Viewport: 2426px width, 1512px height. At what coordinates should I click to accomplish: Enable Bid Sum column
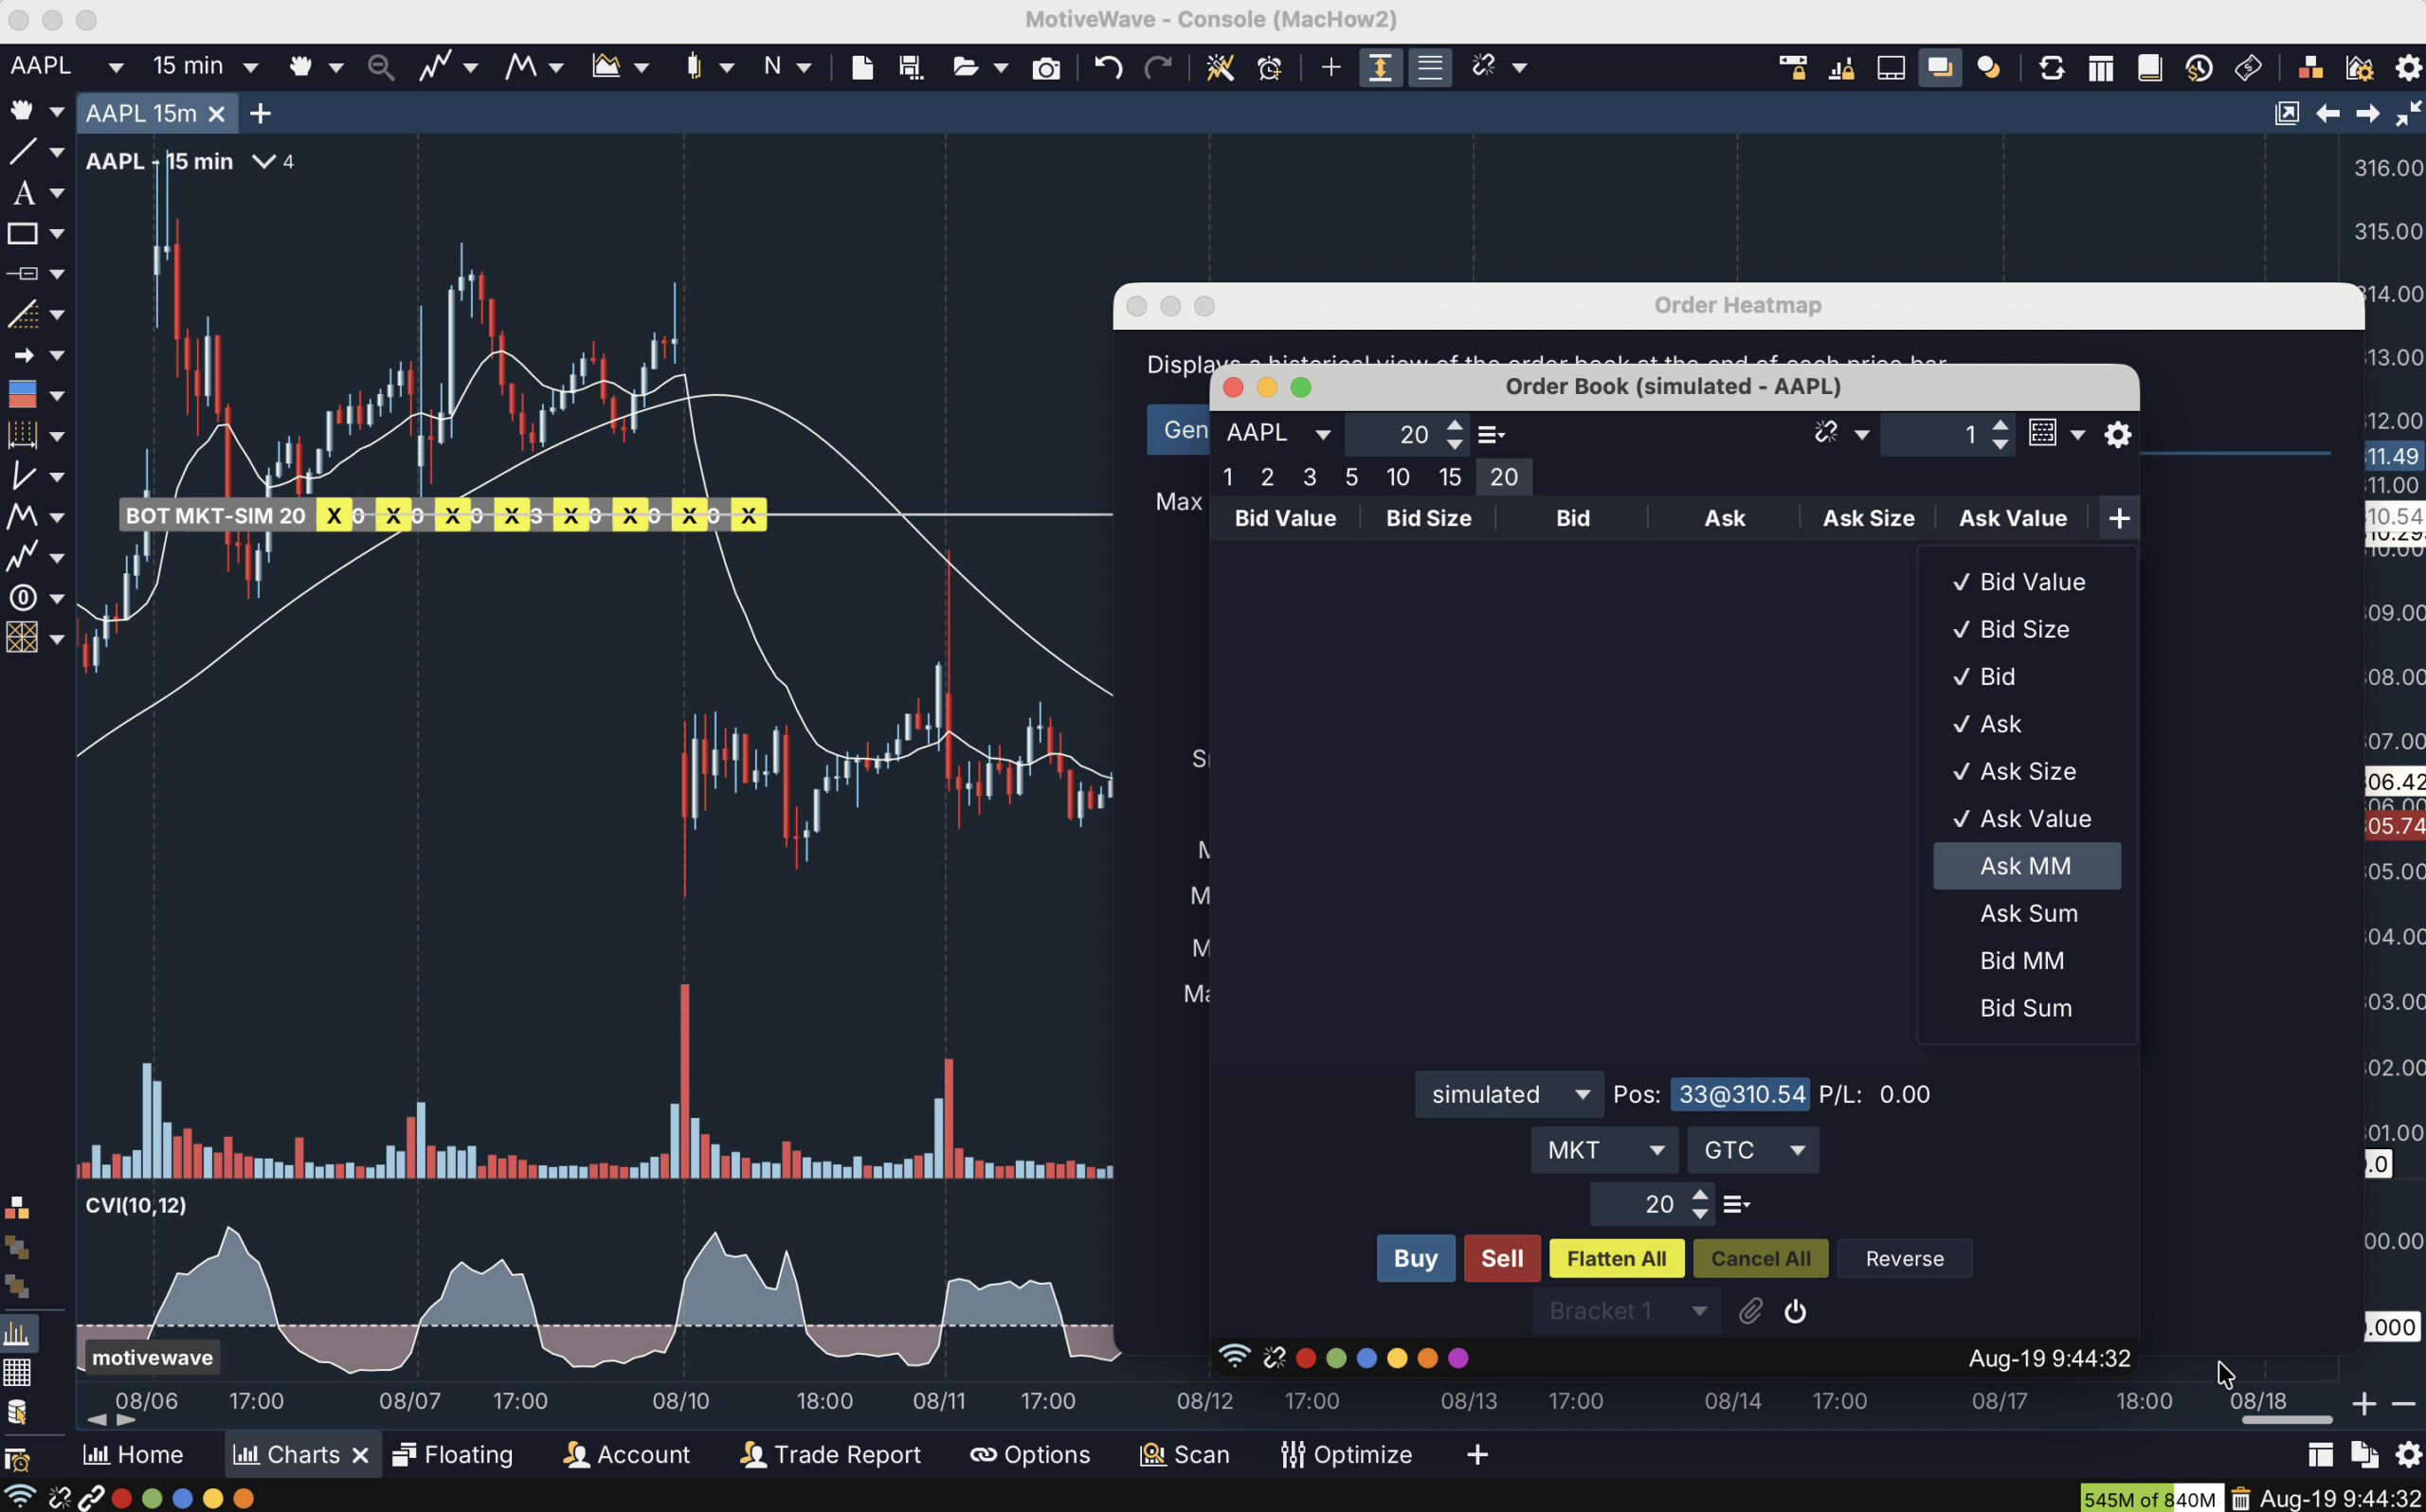[2026, 1008]
